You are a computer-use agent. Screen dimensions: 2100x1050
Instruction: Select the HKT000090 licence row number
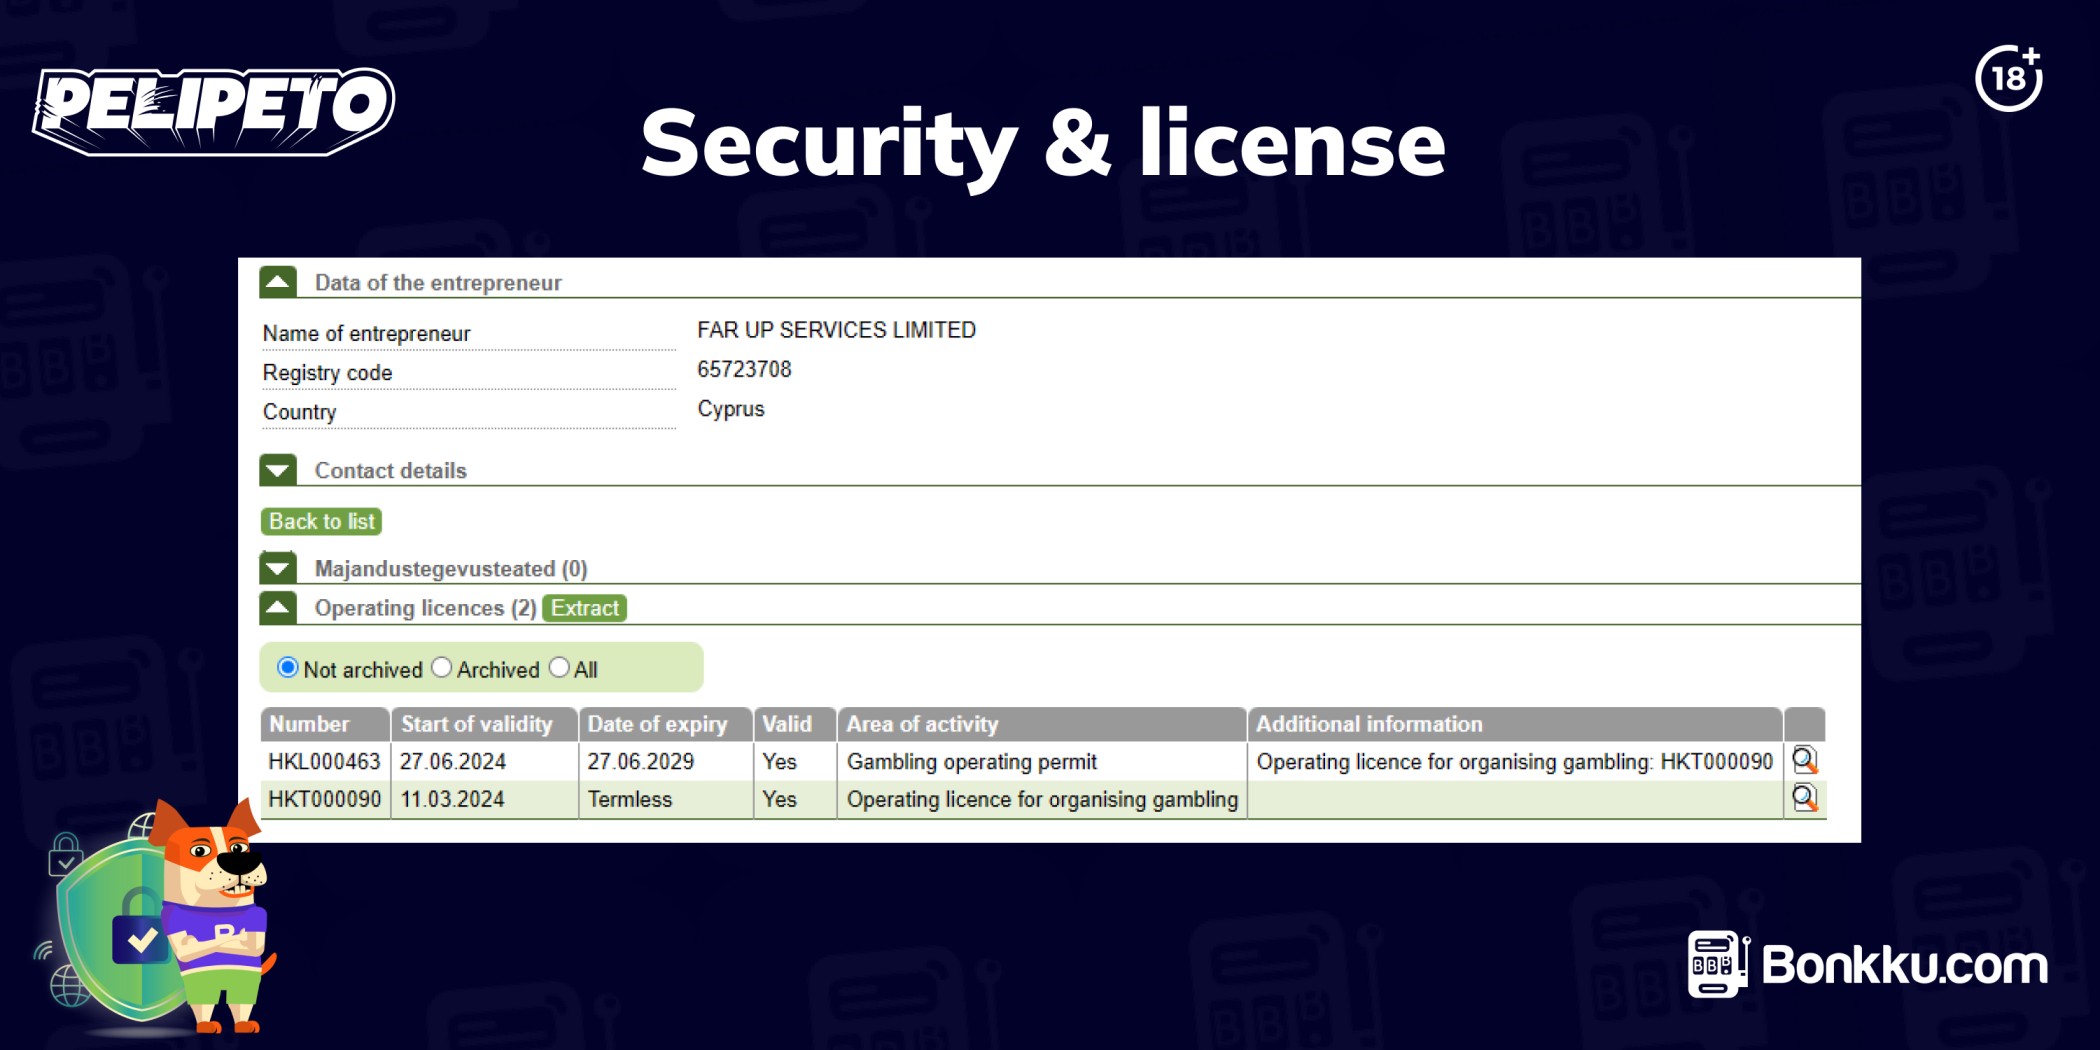(x=324, y=799)
